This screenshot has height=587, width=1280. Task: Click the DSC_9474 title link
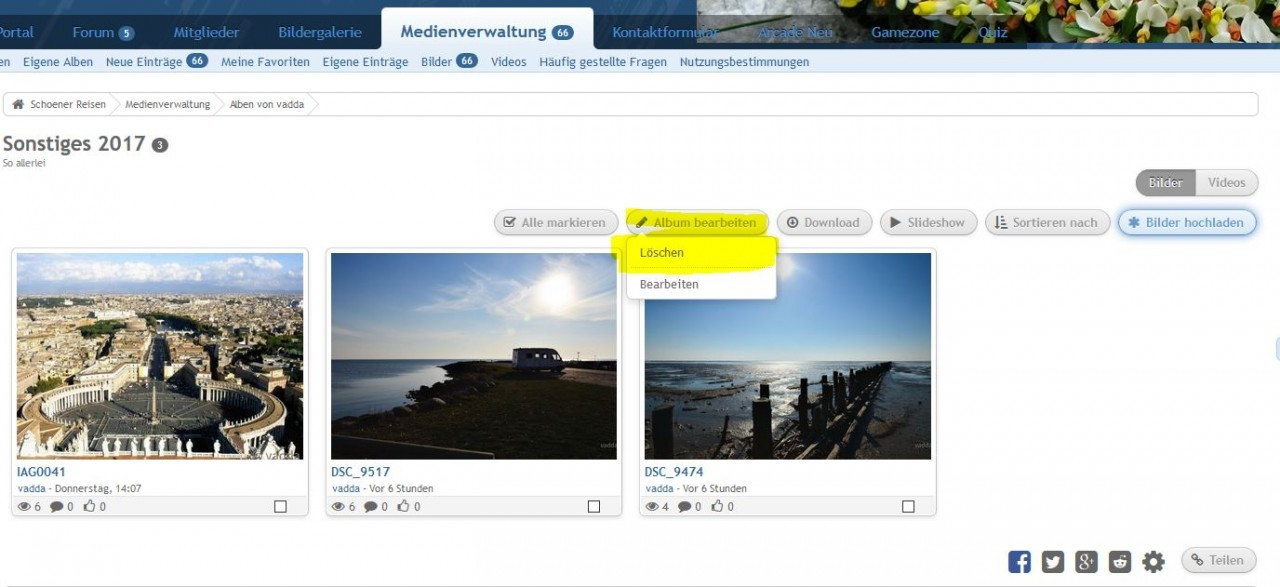[674, 472]
